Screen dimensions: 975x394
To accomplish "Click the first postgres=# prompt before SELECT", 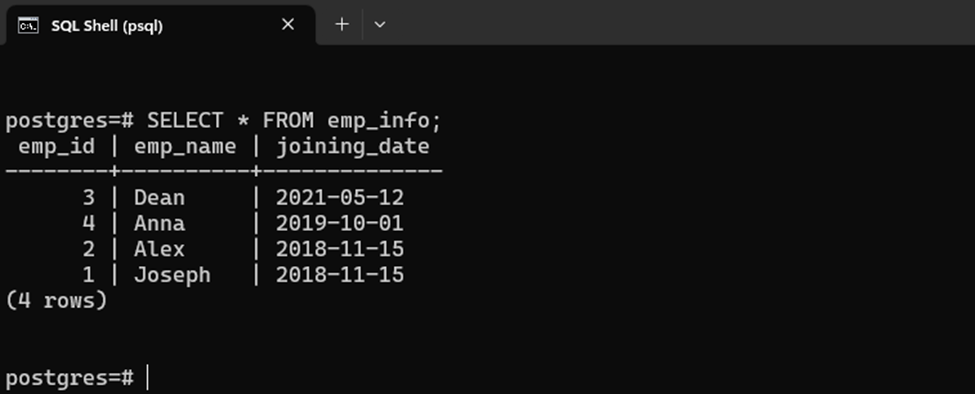I will click(x=70, y=121).
